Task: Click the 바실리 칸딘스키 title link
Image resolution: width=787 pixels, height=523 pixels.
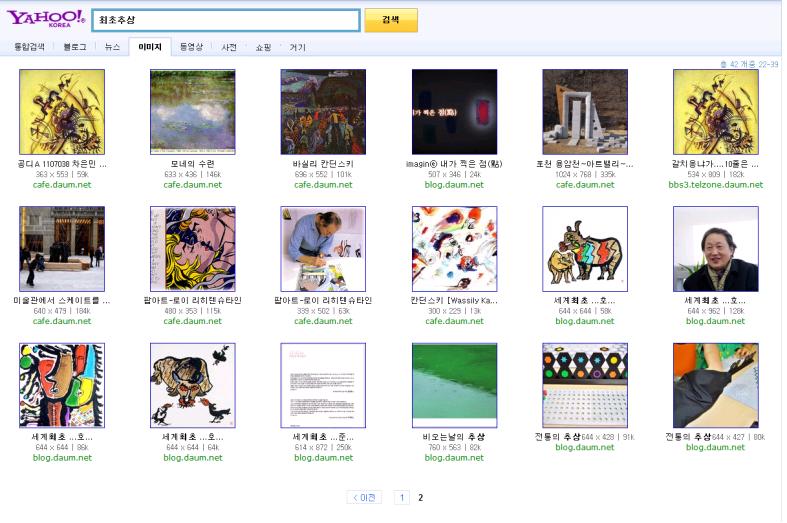Action: point(323,164)
